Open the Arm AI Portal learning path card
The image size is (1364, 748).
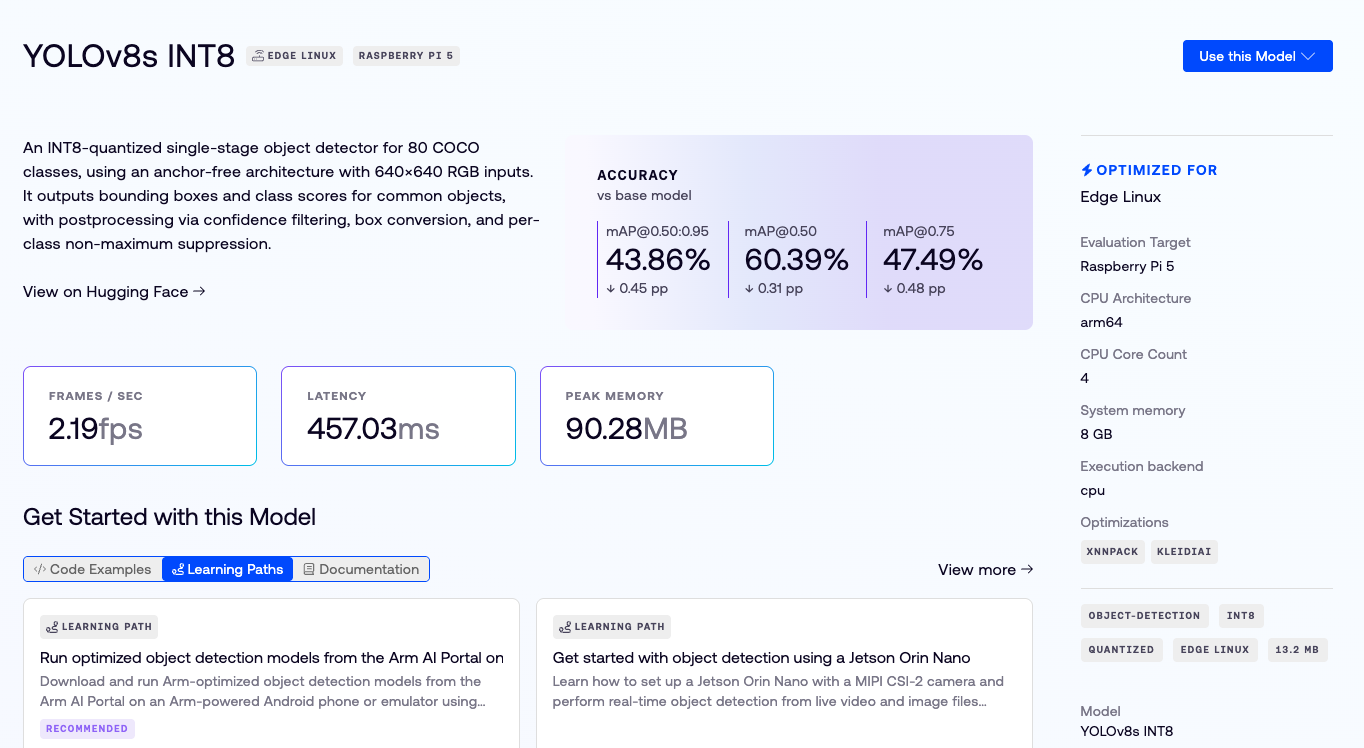click(x=271, y=673)
